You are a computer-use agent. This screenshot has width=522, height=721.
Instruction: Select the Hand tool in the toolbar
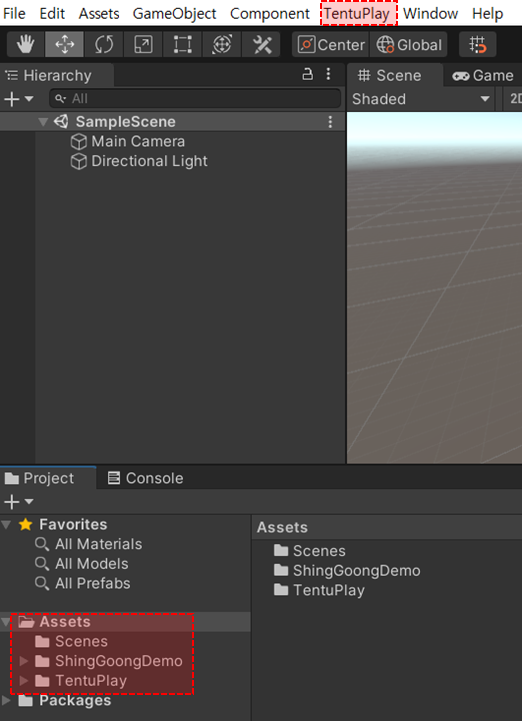pos(26,45)
